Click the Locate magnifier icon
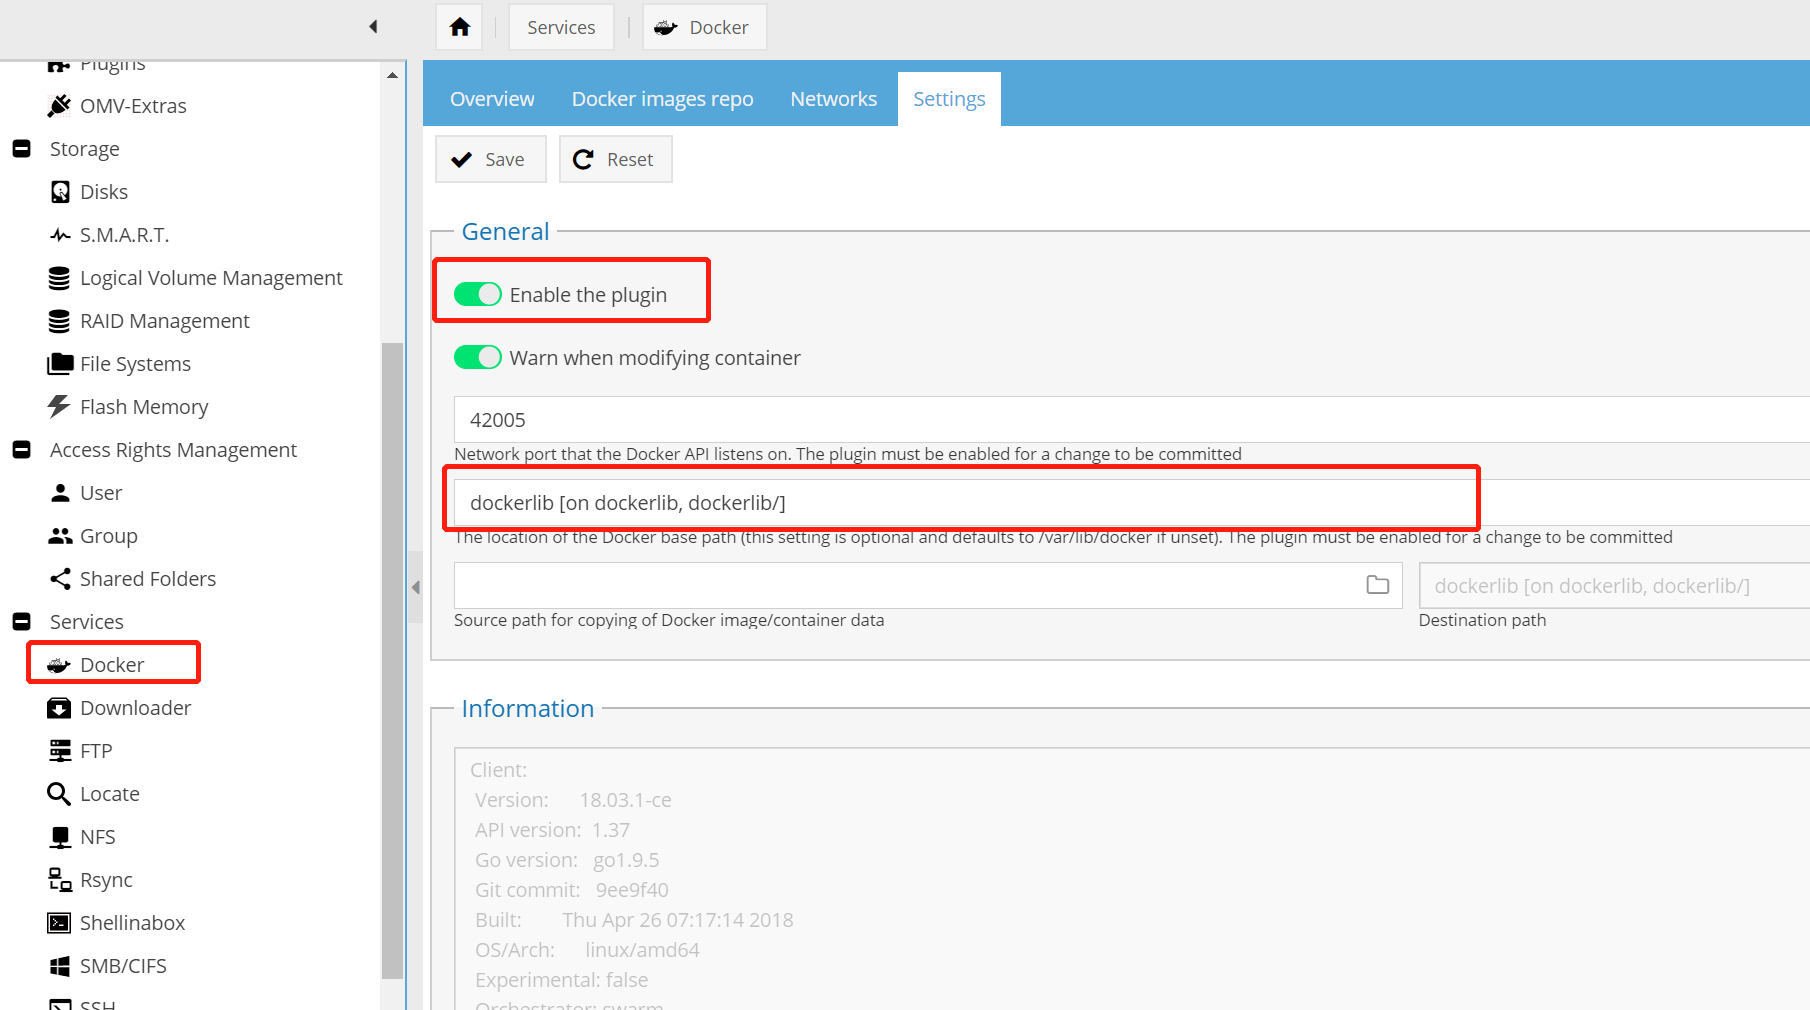Image resolution: width=1810 pixels, height=1010 pixels. pos(59,794)
